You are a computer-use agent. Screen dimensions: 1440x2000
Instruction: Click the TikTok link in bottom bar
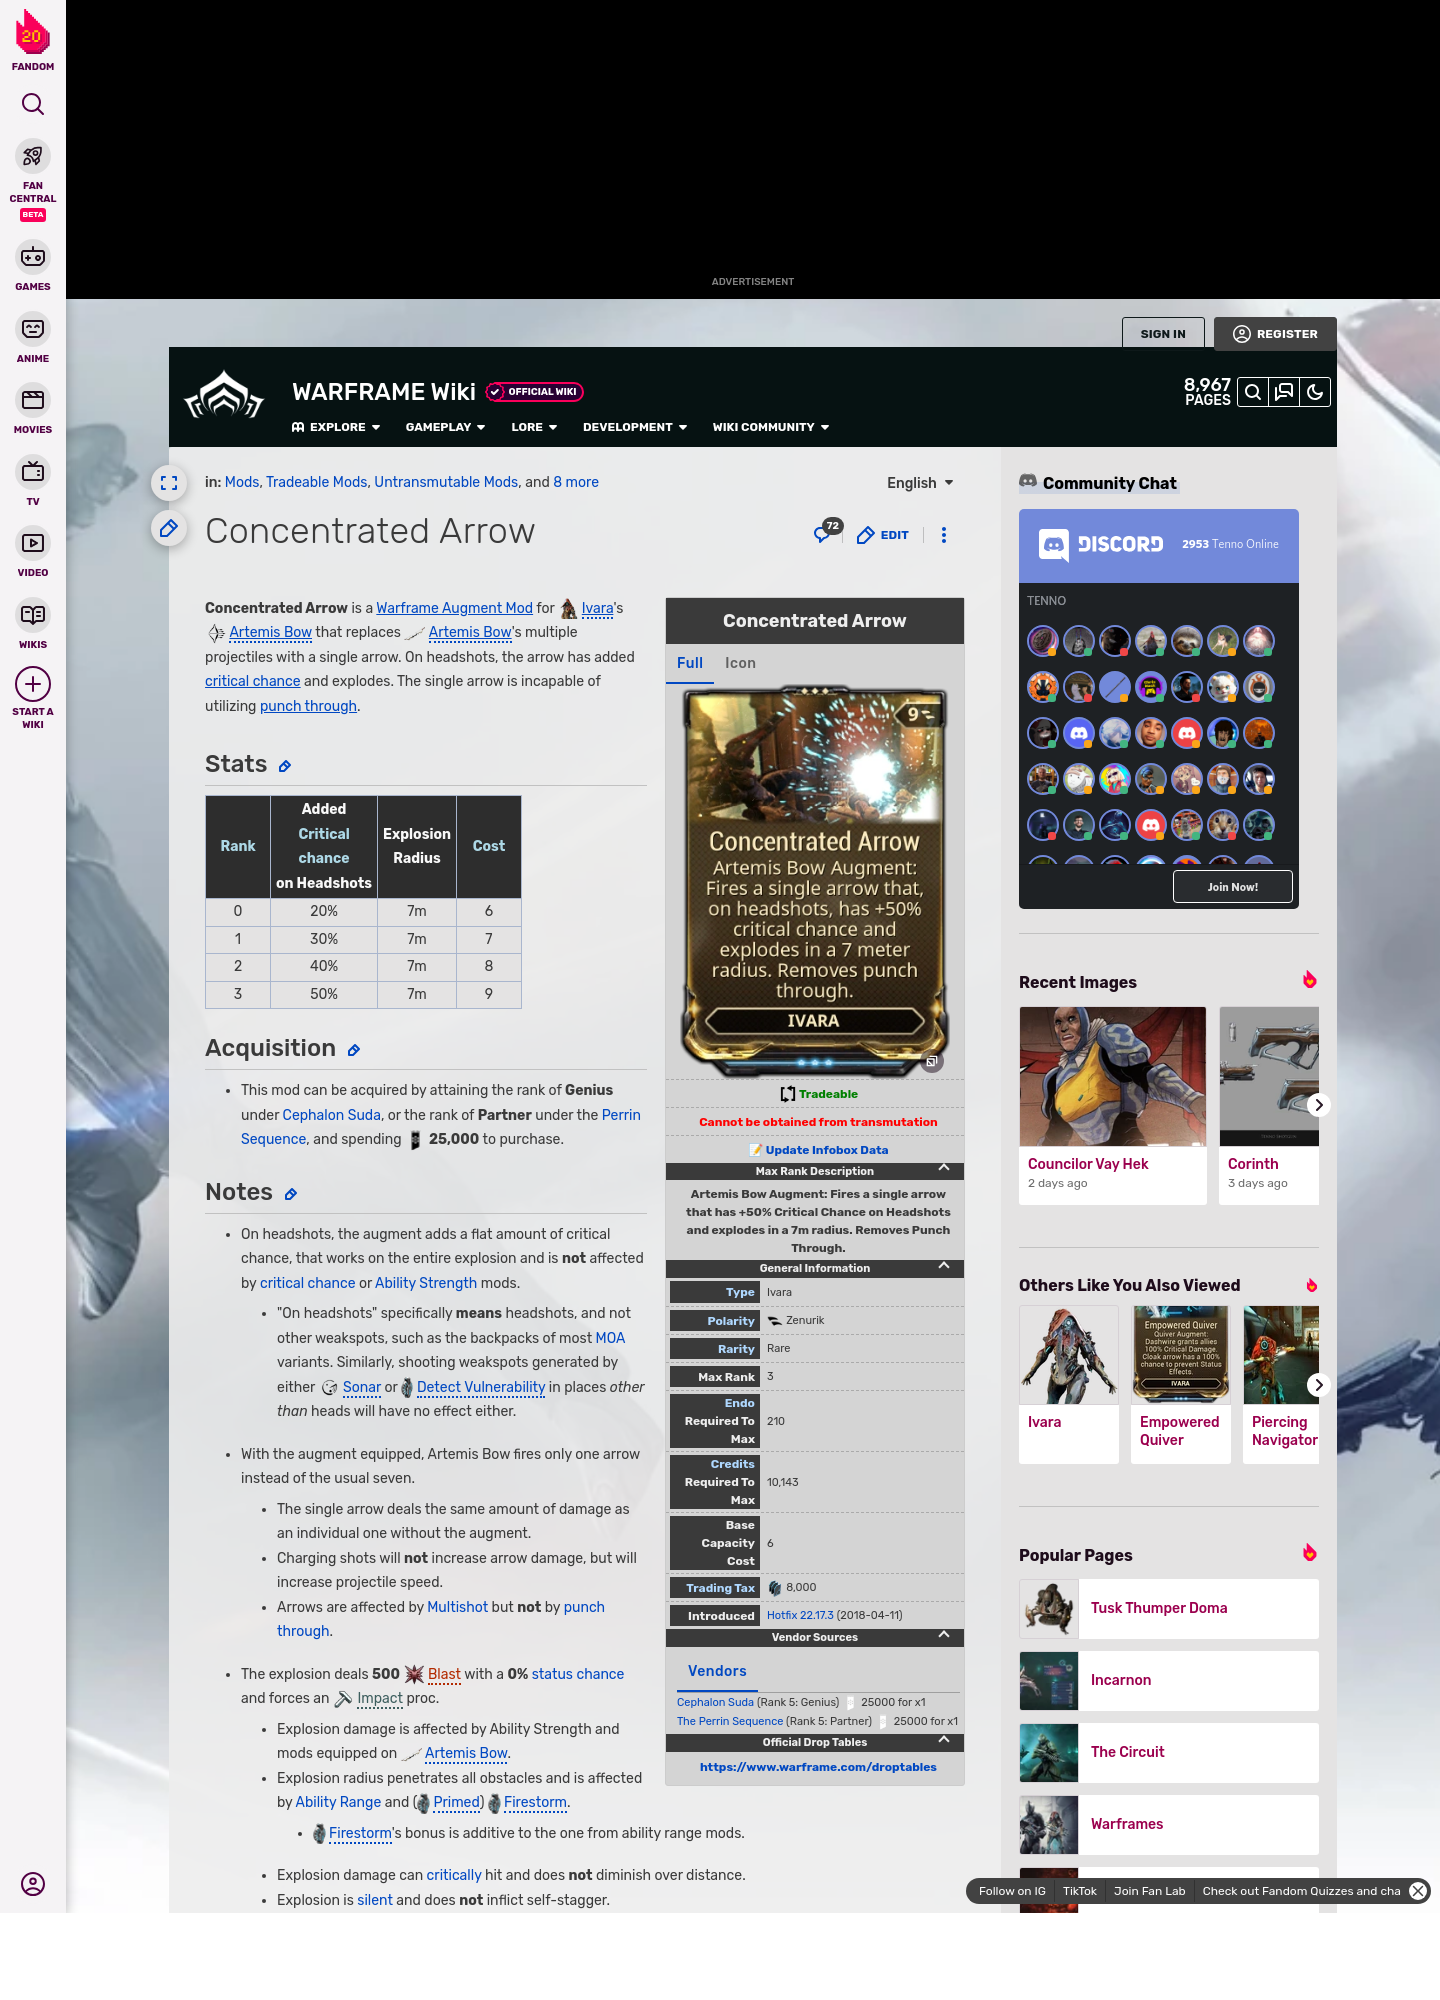1080,1891
